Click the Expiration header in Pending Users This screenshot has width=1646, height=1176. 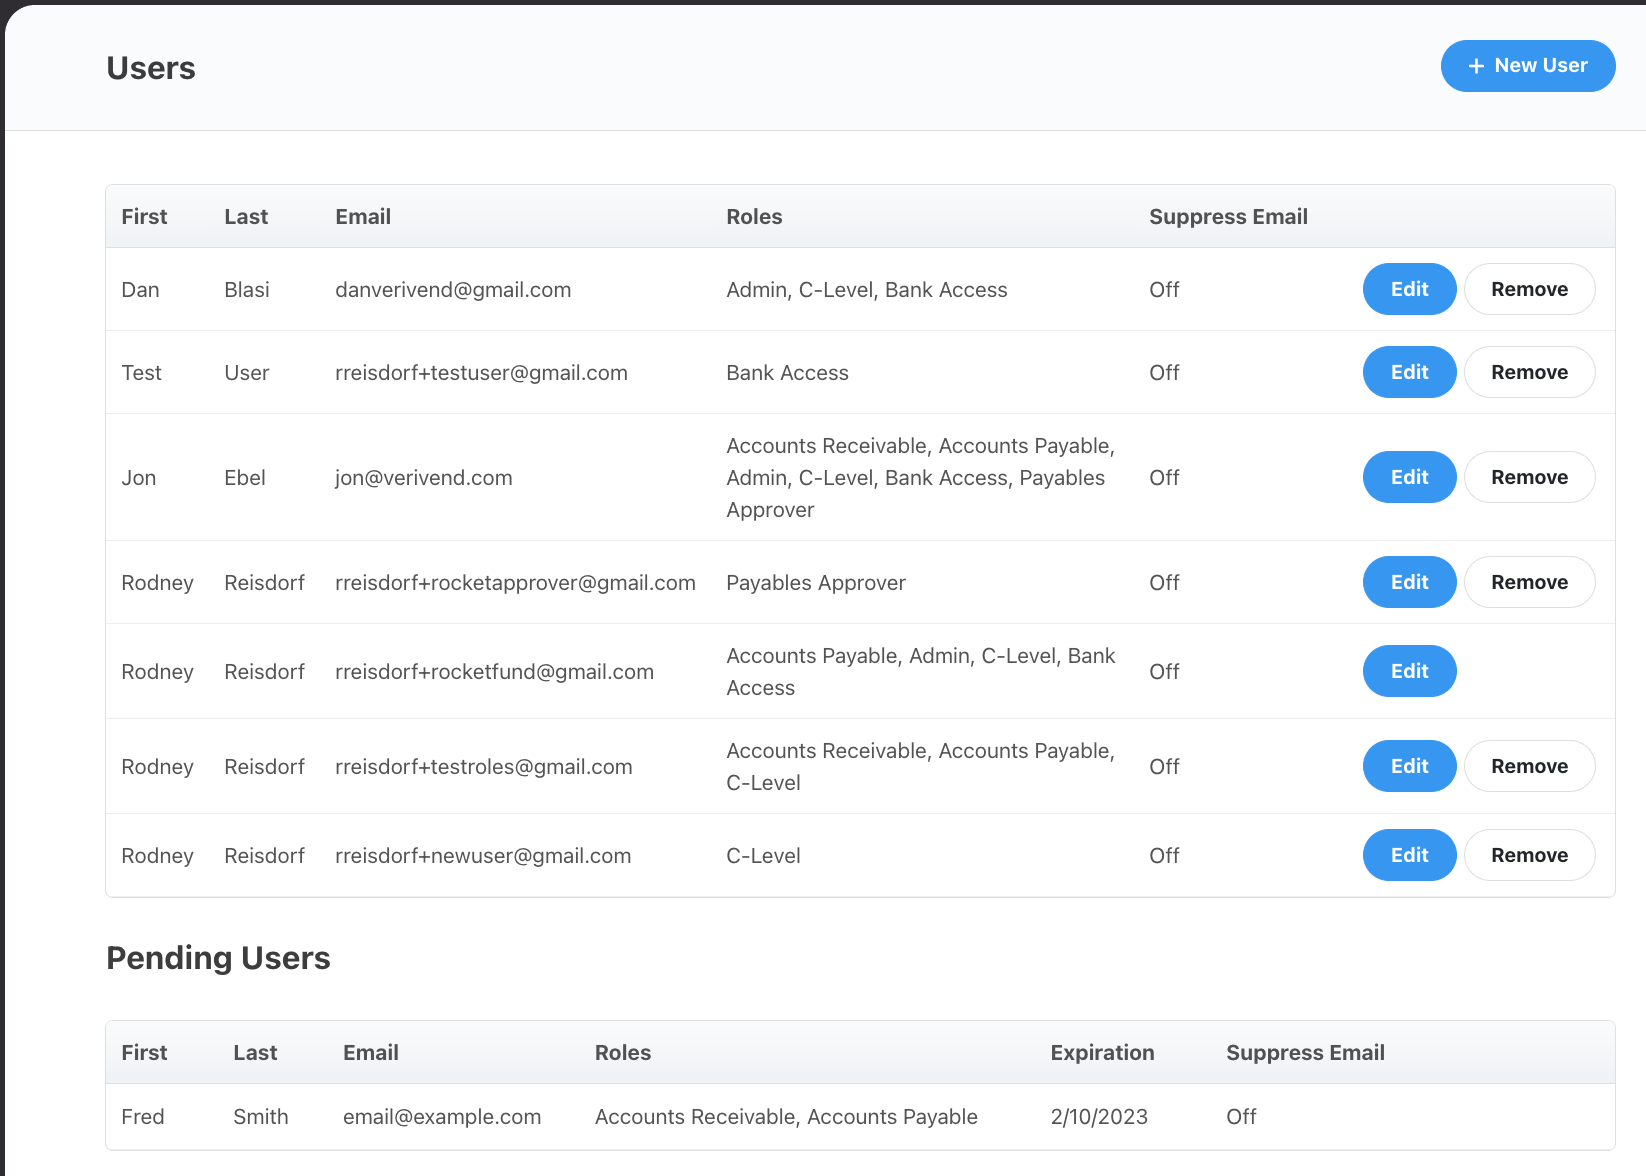pyautogui.click(x=1102, y=1052)
